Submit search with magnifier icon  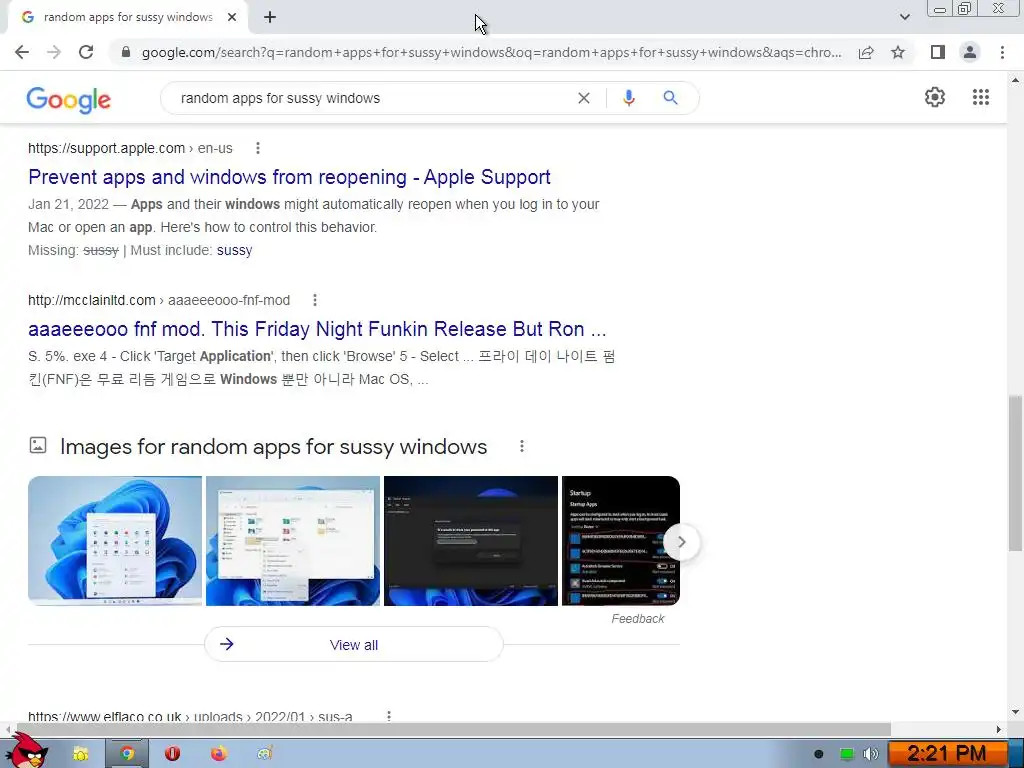pos(670,98)
